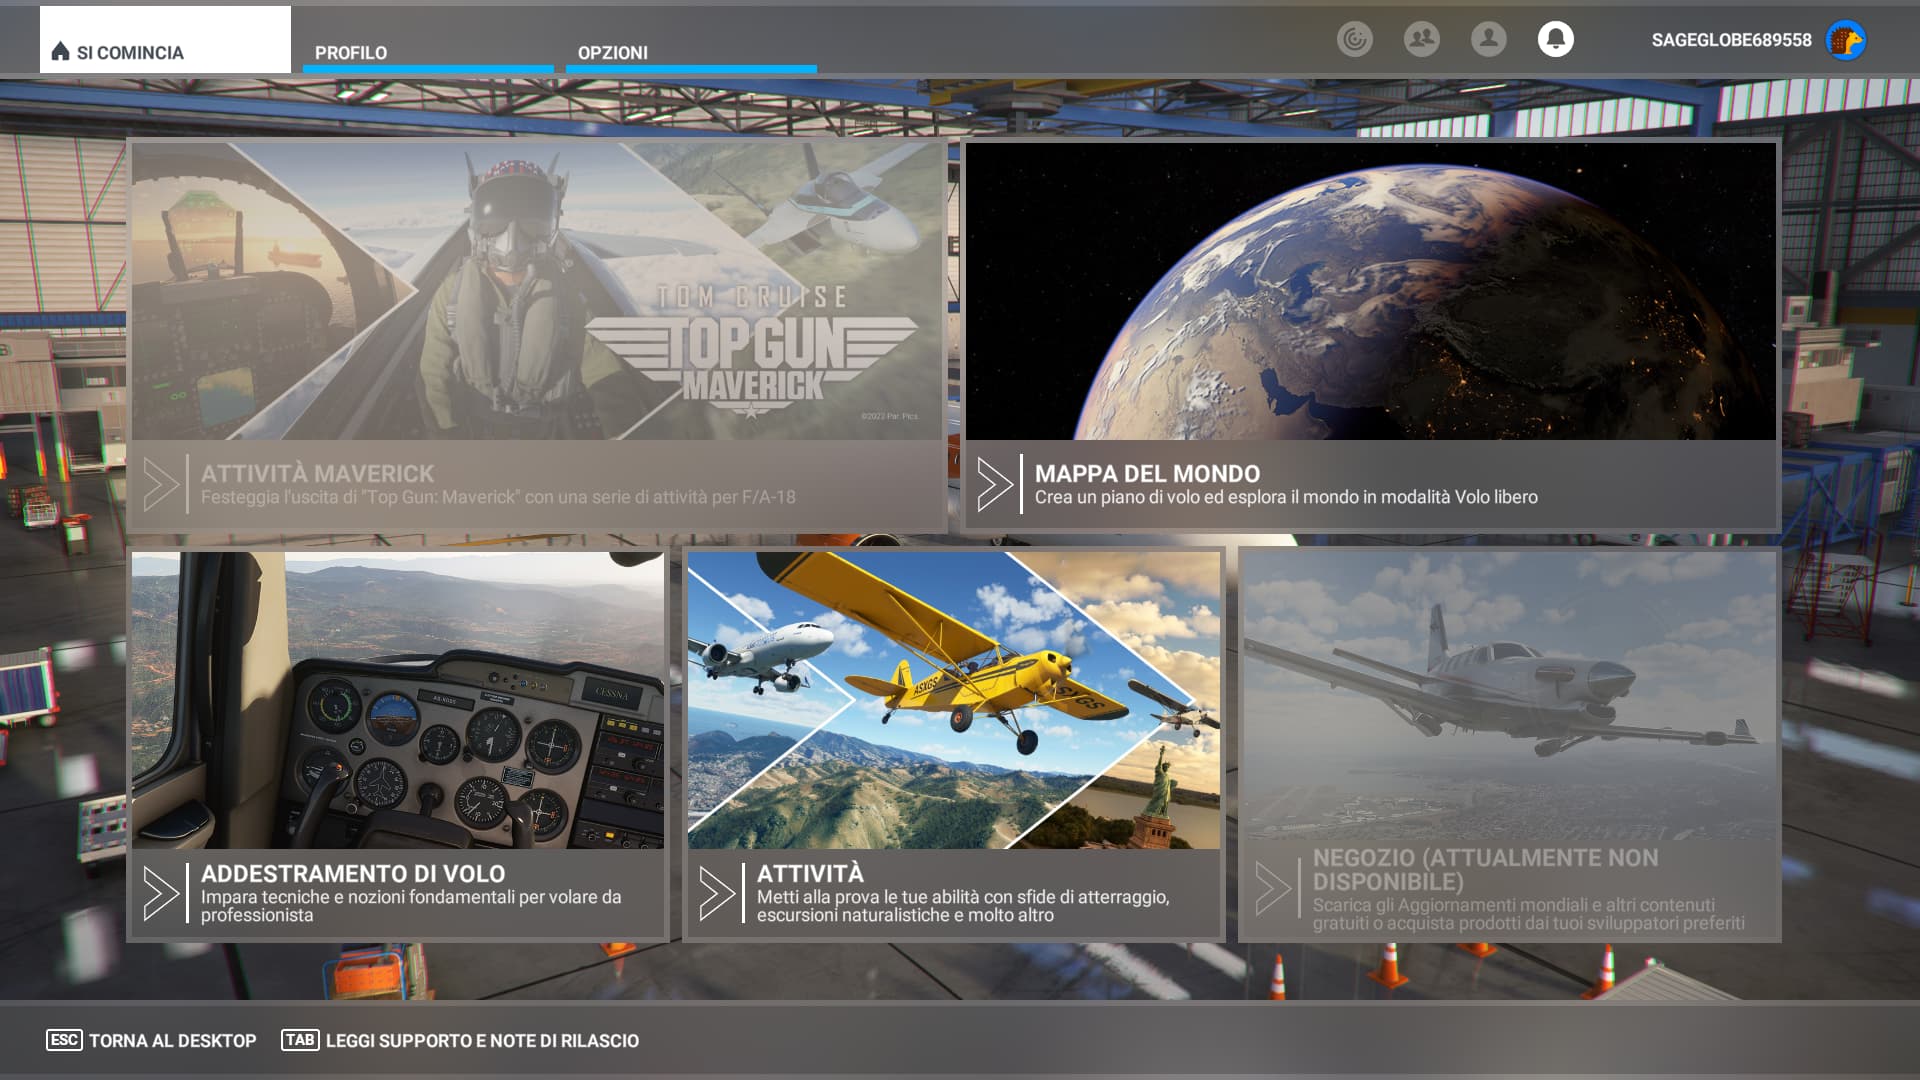Click the Cessna cockpit thumbnail

(x=398, y=700)
